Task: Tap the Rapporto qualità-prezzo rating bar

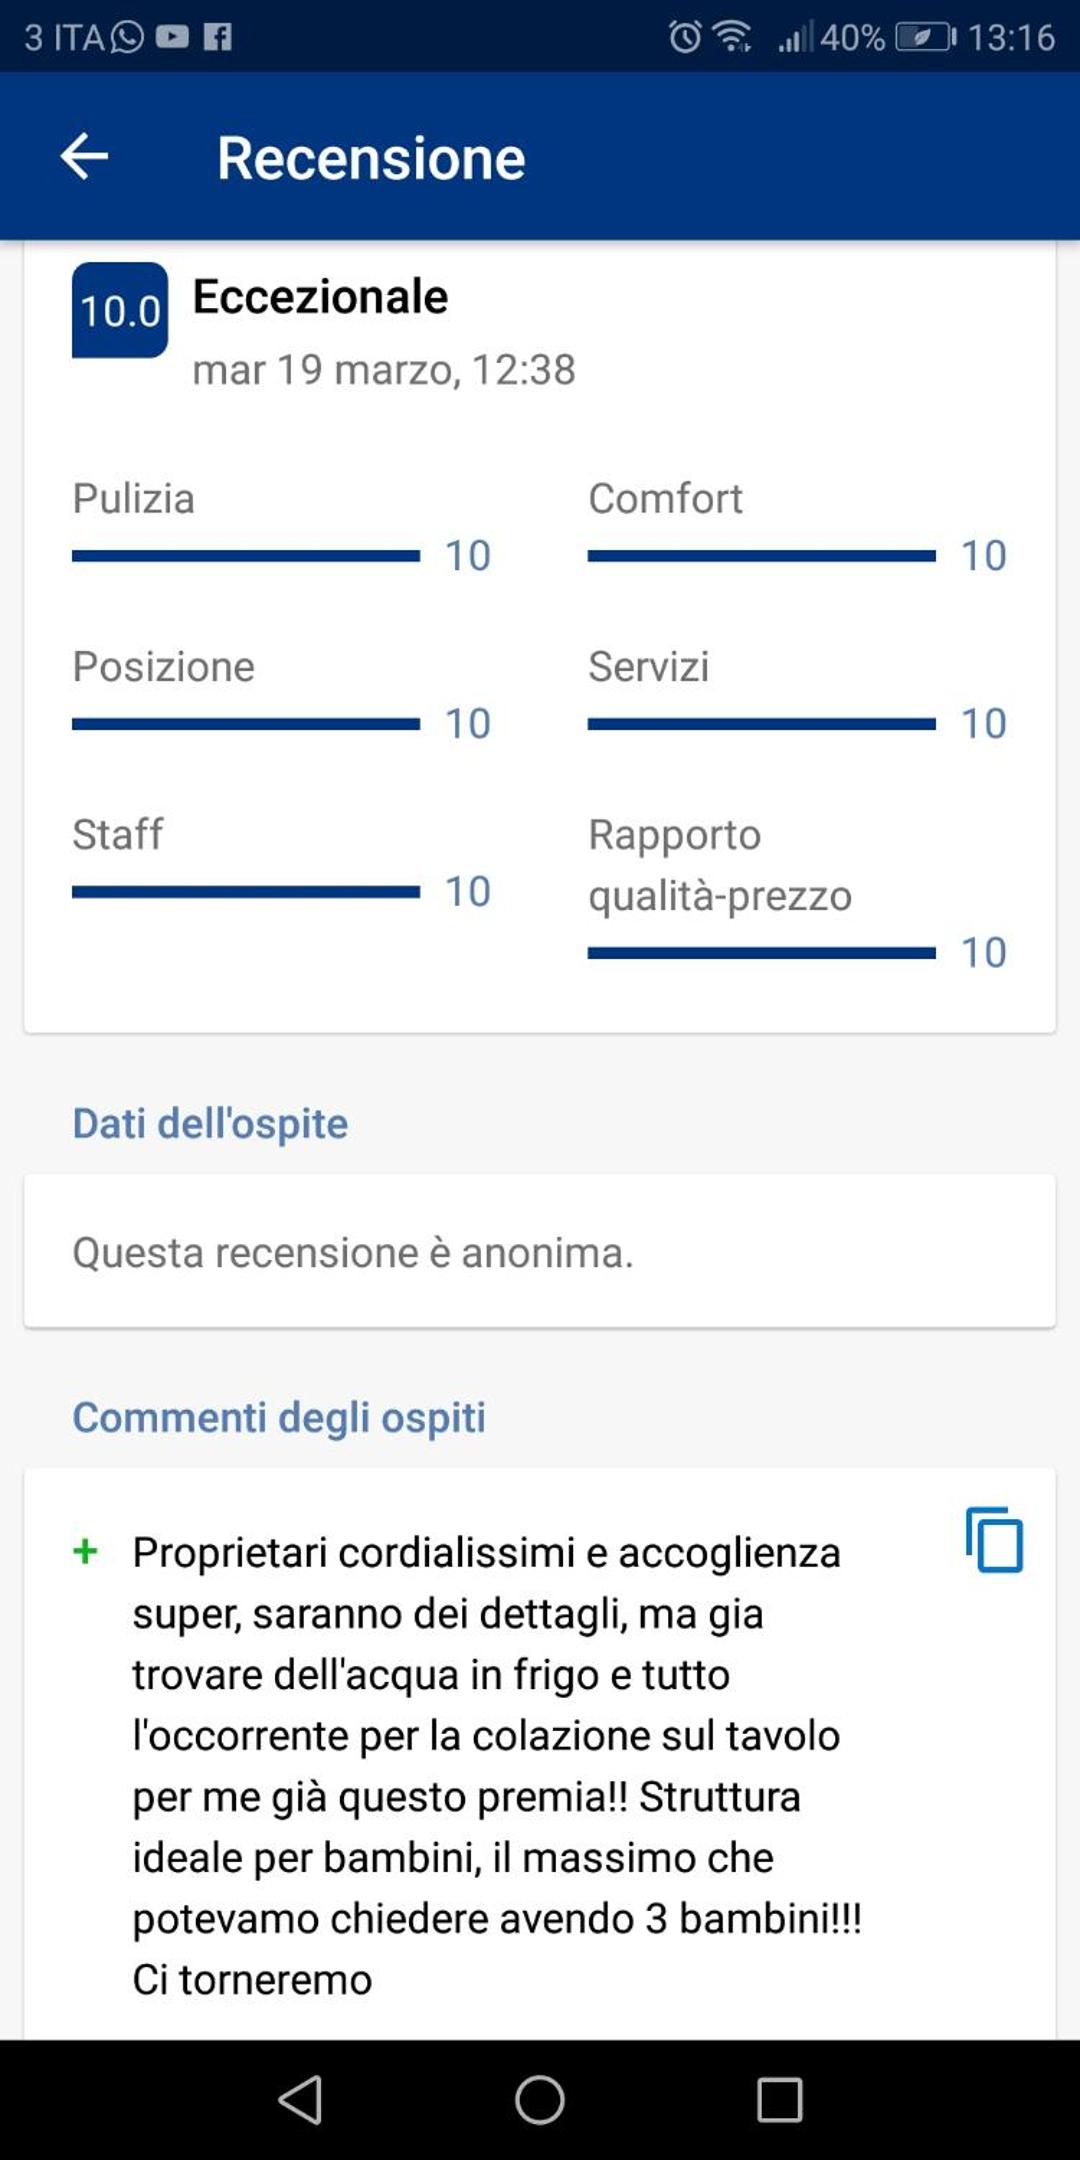Action: tap(762, 953)
